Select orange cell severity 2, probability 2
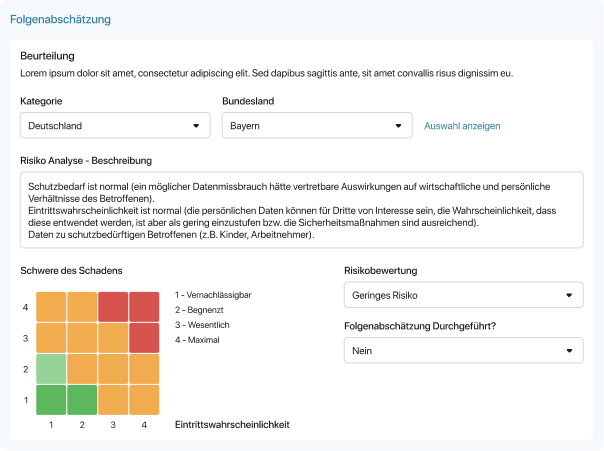The width and height of the screenshot is (604, 451). [82, 368]
